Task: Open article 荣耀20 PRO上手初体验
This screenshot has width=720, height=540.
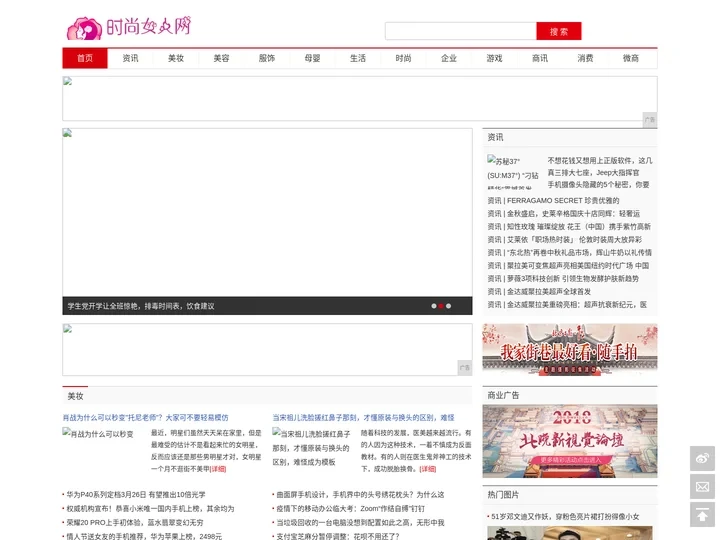Action: [x=135, y=523]
